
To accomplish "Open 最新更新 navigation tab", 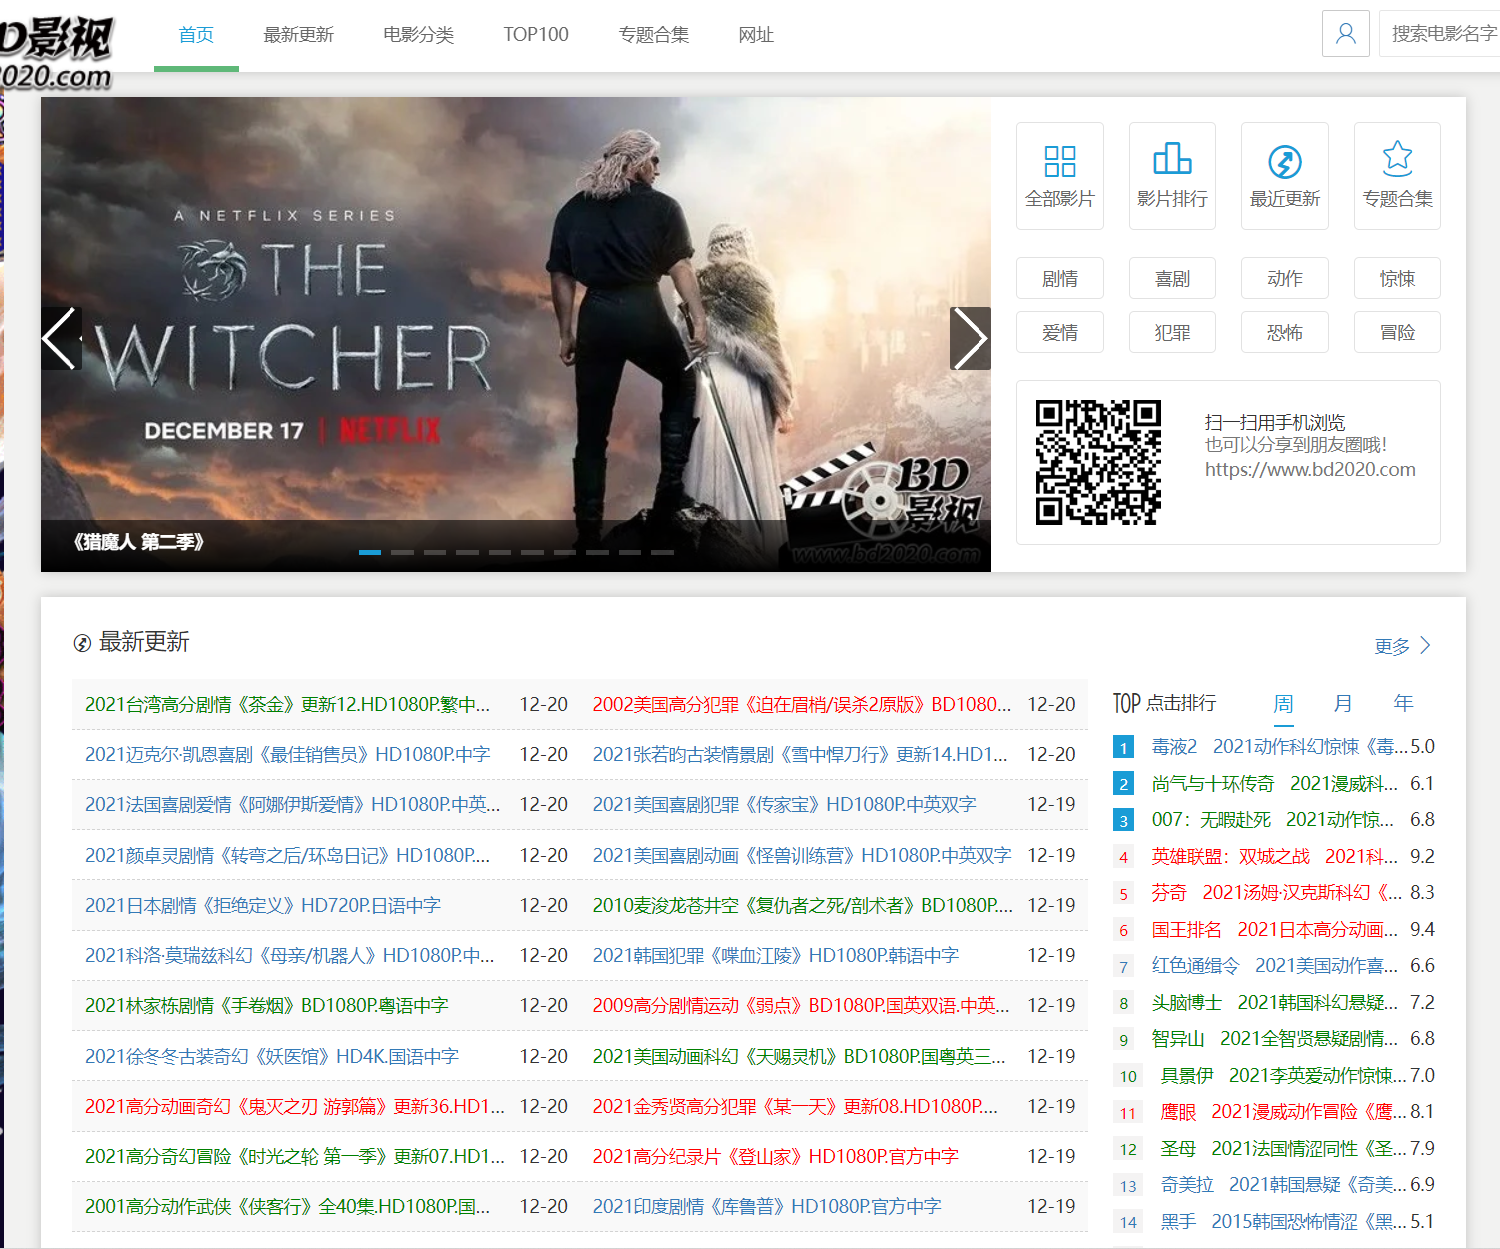I will click(298, 35).
